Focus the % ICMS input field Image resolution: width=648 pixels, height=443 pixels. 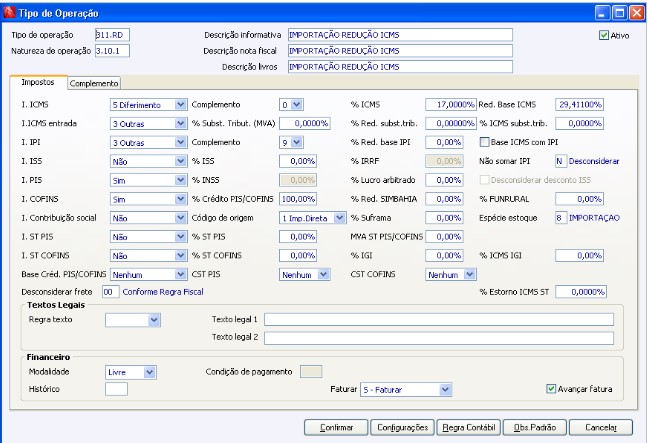(x=449, y=104)
